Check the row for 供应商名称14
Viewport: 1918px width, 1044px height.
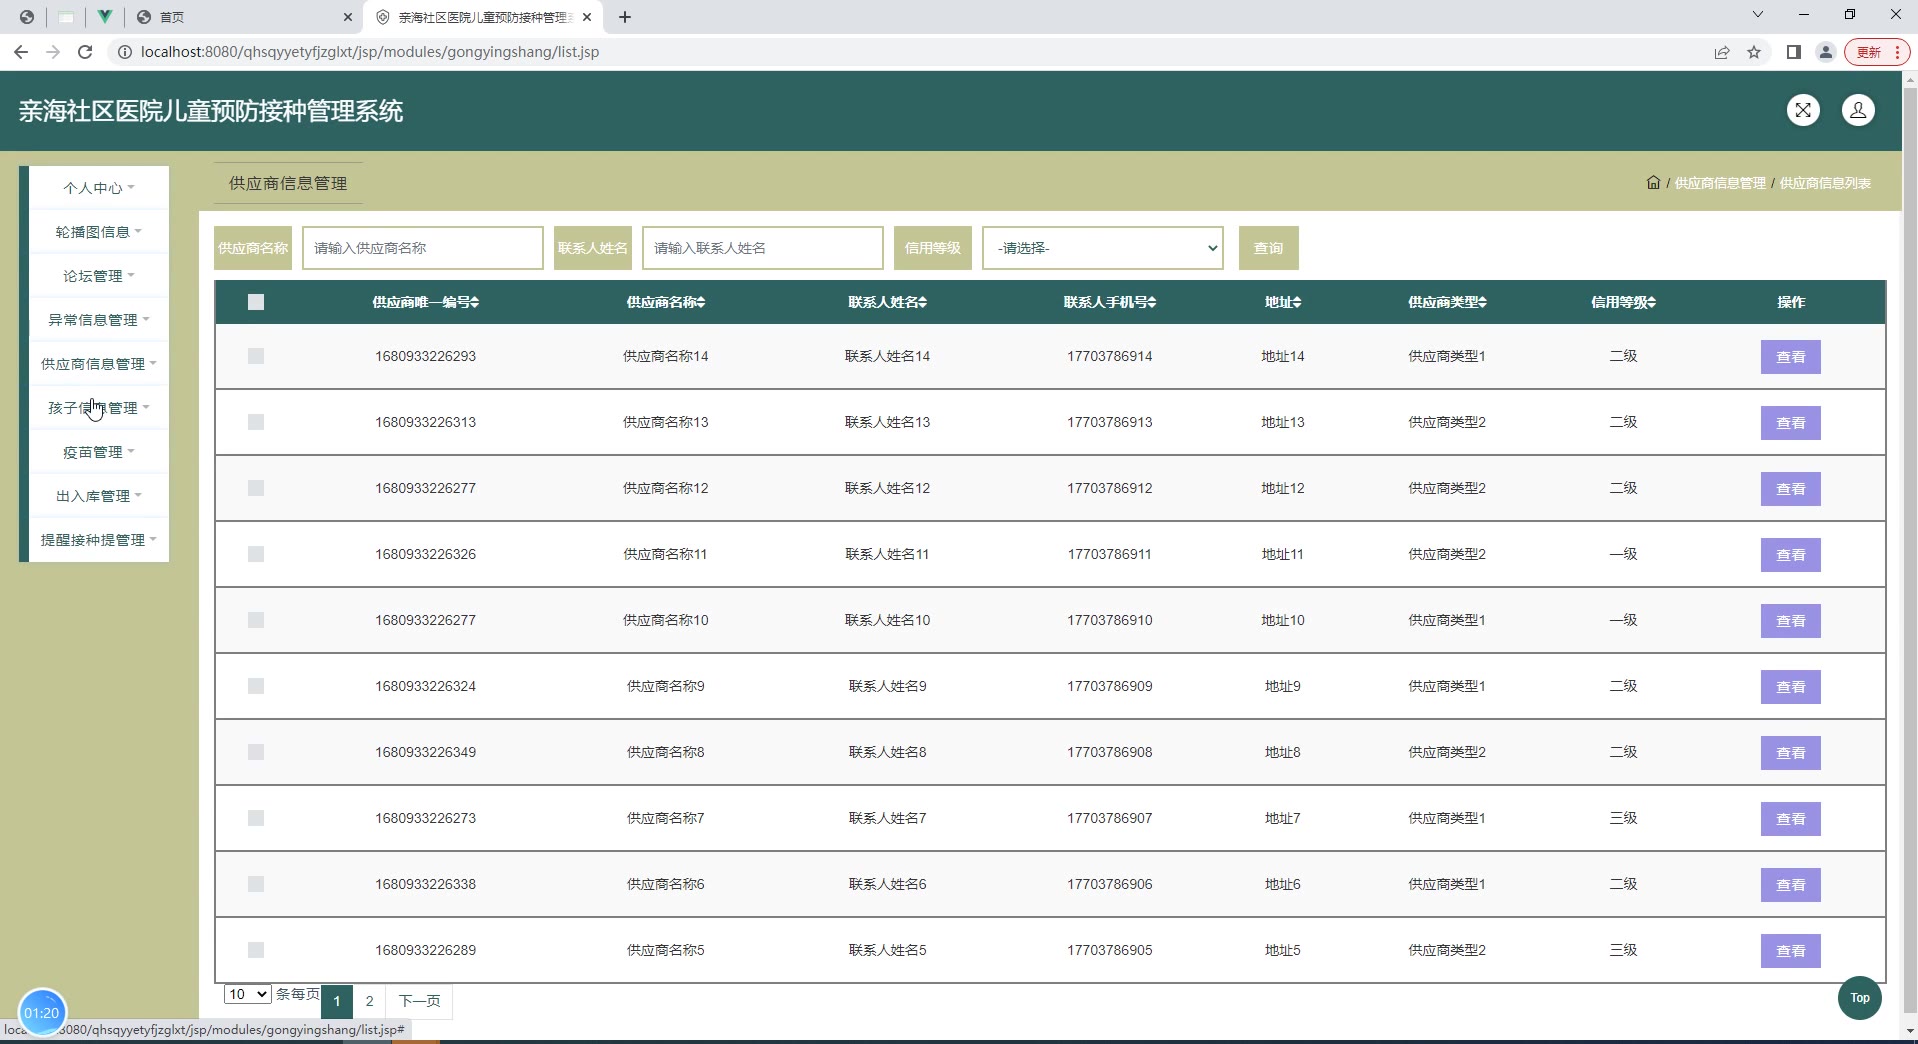pyautogui.click(x=256, y=356)
